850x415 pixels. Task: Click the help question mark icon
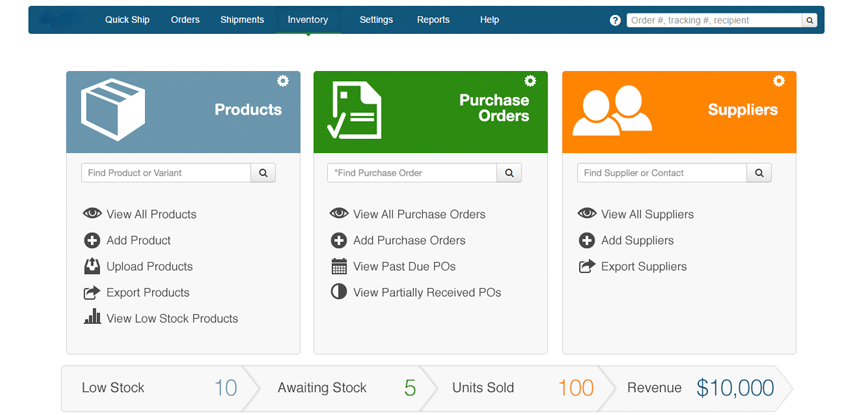(615, 20)
